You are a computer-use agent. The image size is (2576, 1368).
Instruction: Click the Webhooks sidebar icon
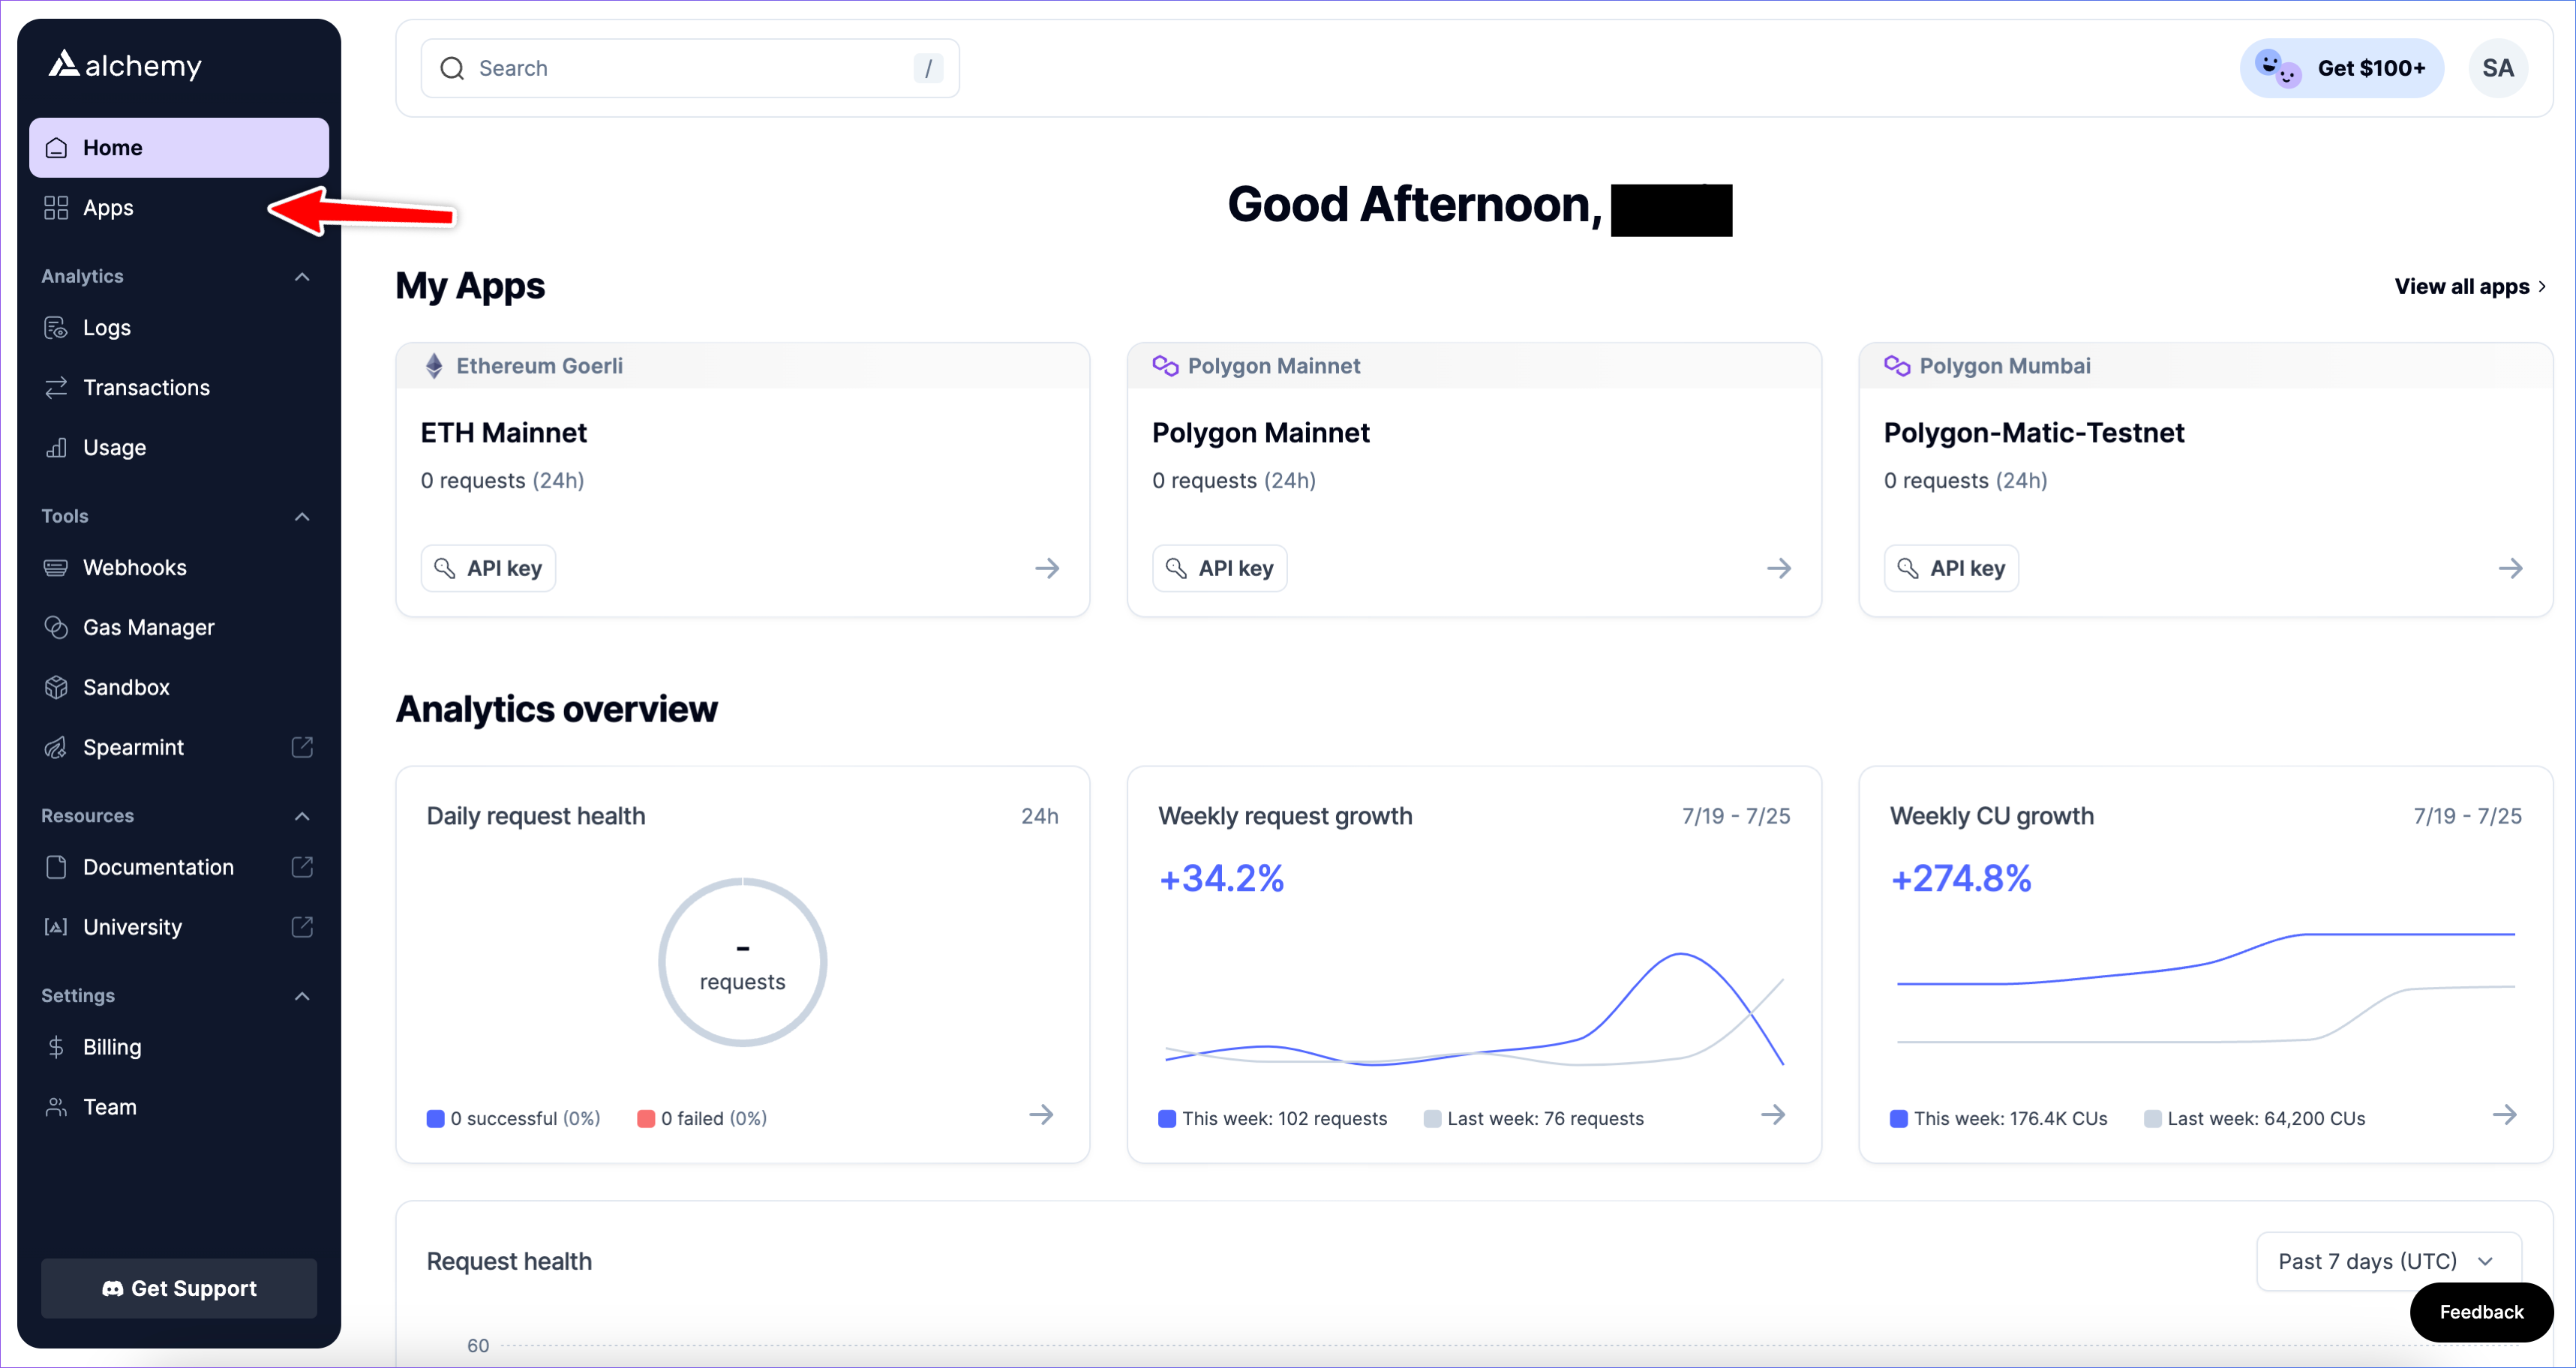(x=56, y=568)
